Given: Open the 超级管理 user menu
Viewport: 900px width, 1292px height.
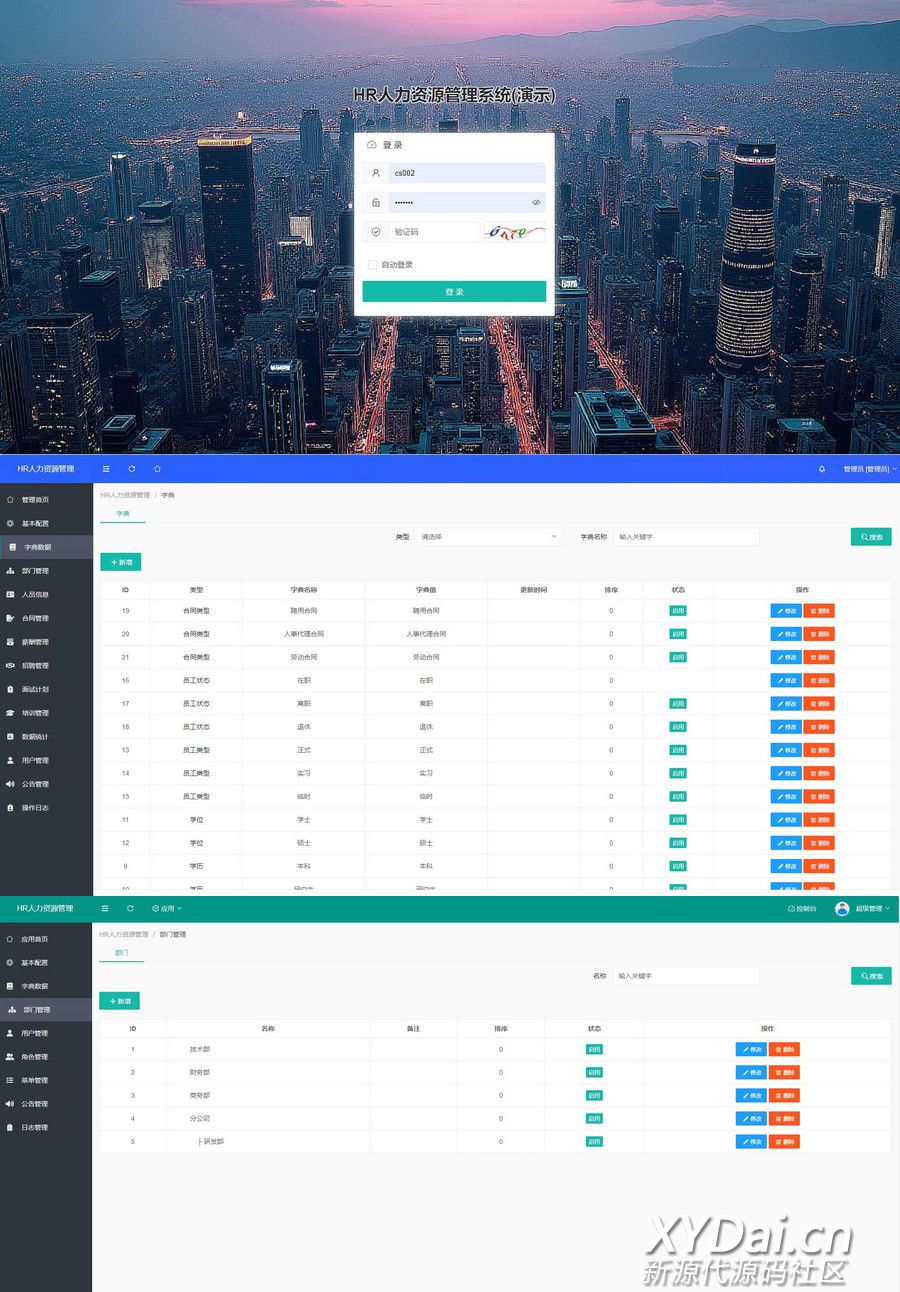Looking at the screenshot, I should click(864, 908).
